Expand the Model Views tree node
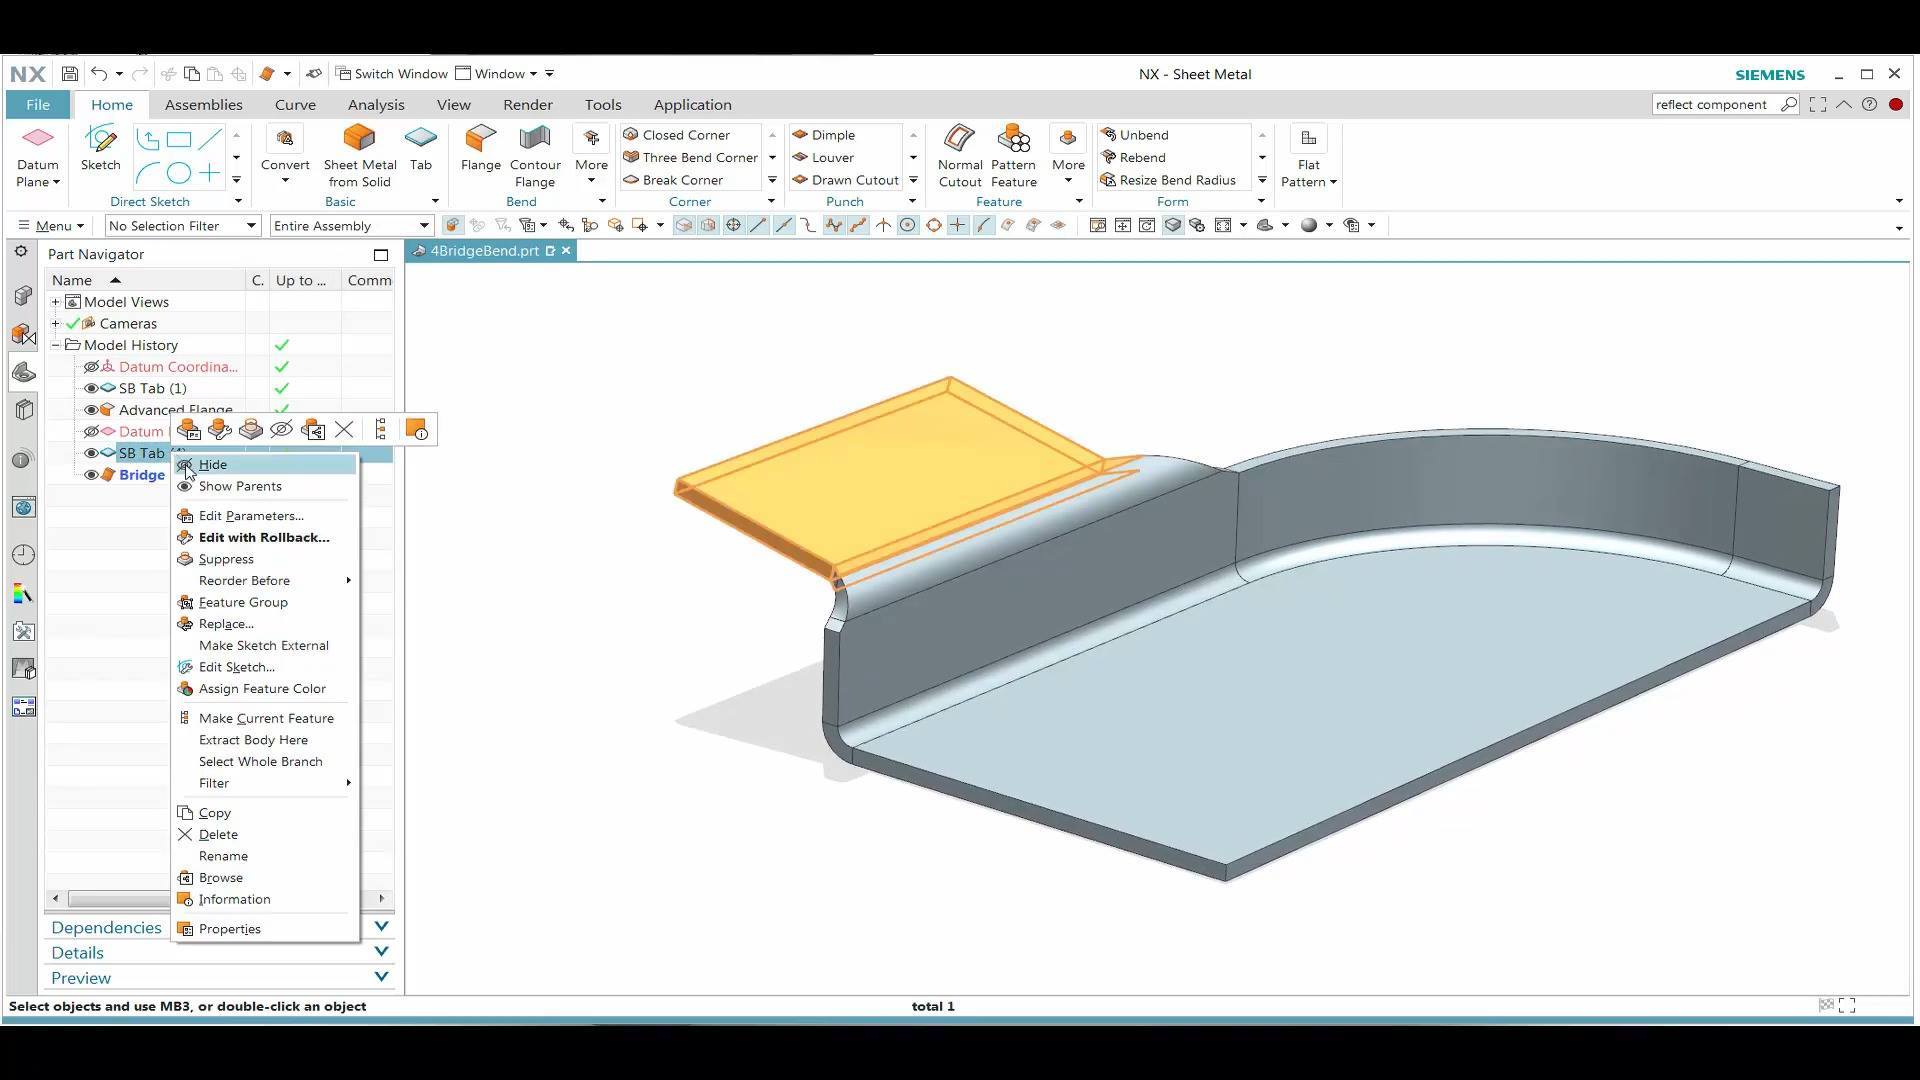 pyautogui.click(x=56, y=302)
